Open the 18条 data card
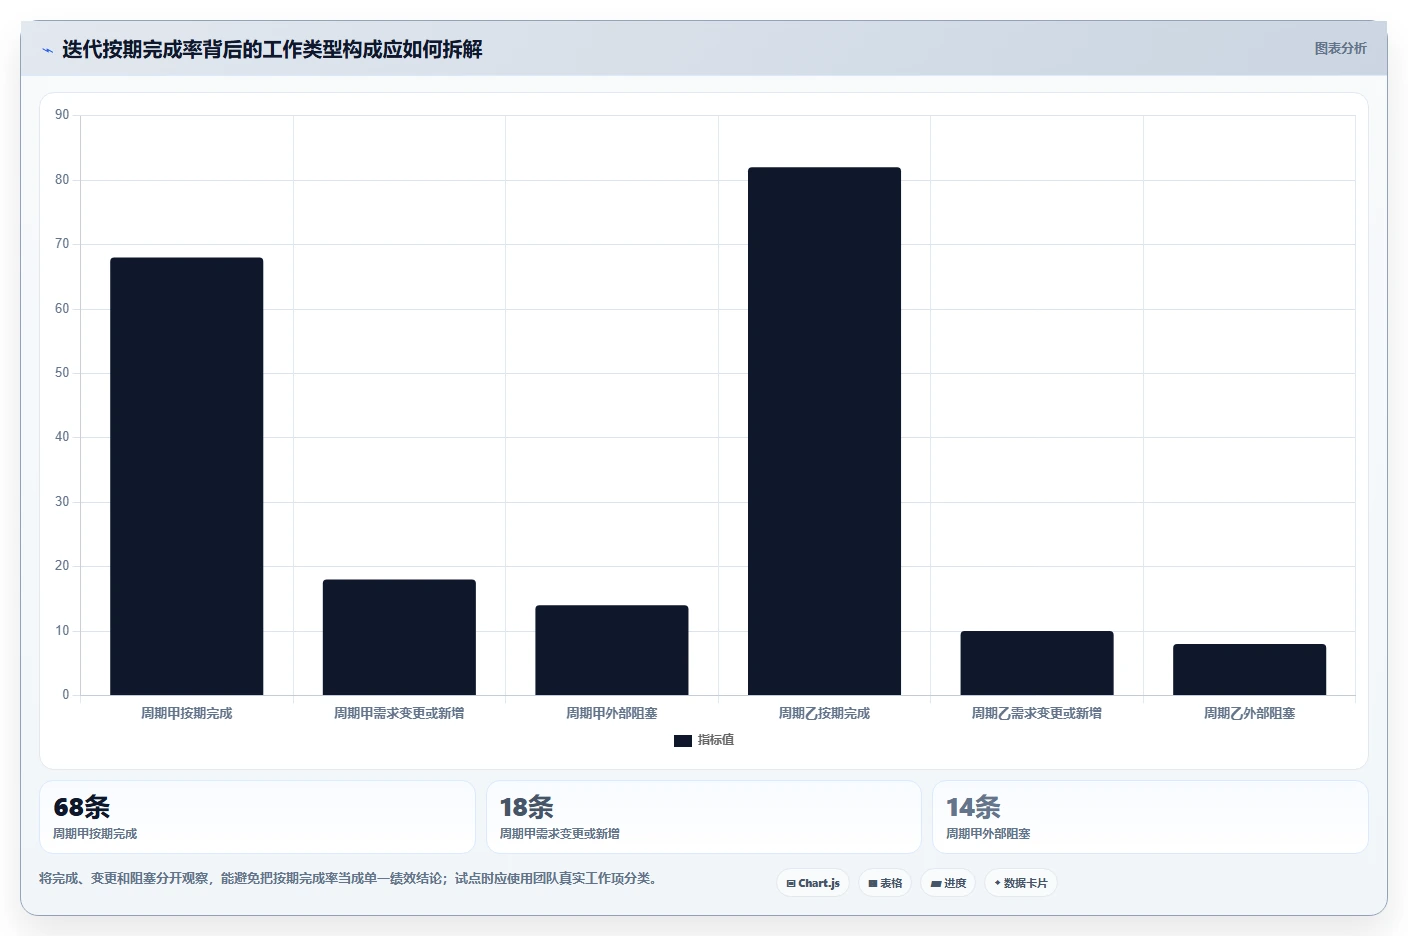The height and width of the screenshot is (936, 1408). pyautogui.click(x=704, y=817)
